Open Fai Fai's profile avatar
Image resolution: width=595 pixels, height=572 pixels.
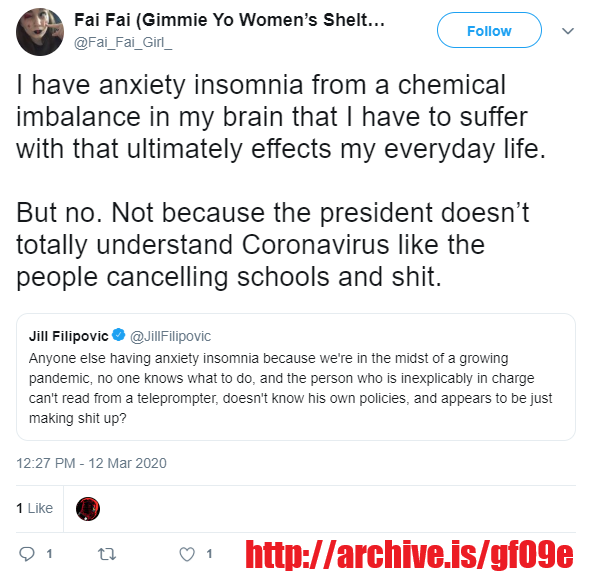pos(40,32)
